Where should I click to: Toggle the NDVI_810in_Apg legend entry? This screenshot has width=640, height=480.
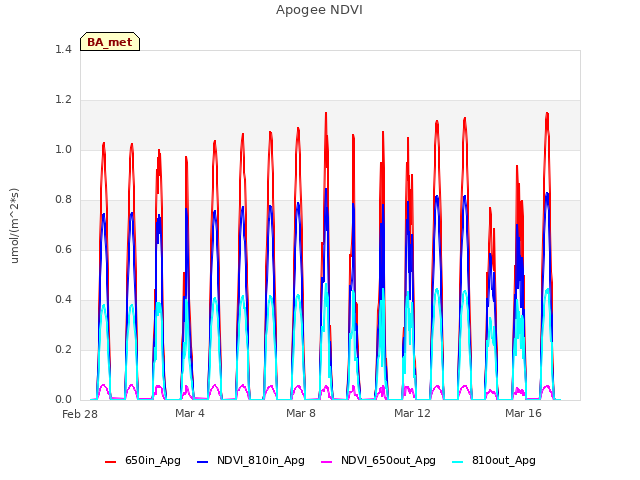(251, 461)
